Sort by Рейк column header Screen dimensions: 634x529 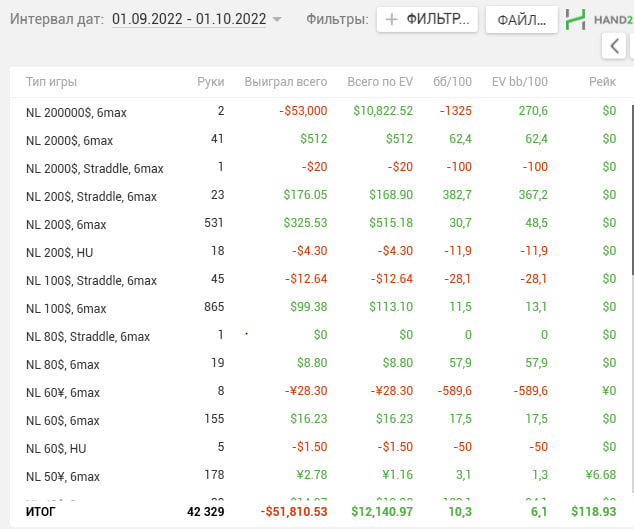click(x=602, y=82)
